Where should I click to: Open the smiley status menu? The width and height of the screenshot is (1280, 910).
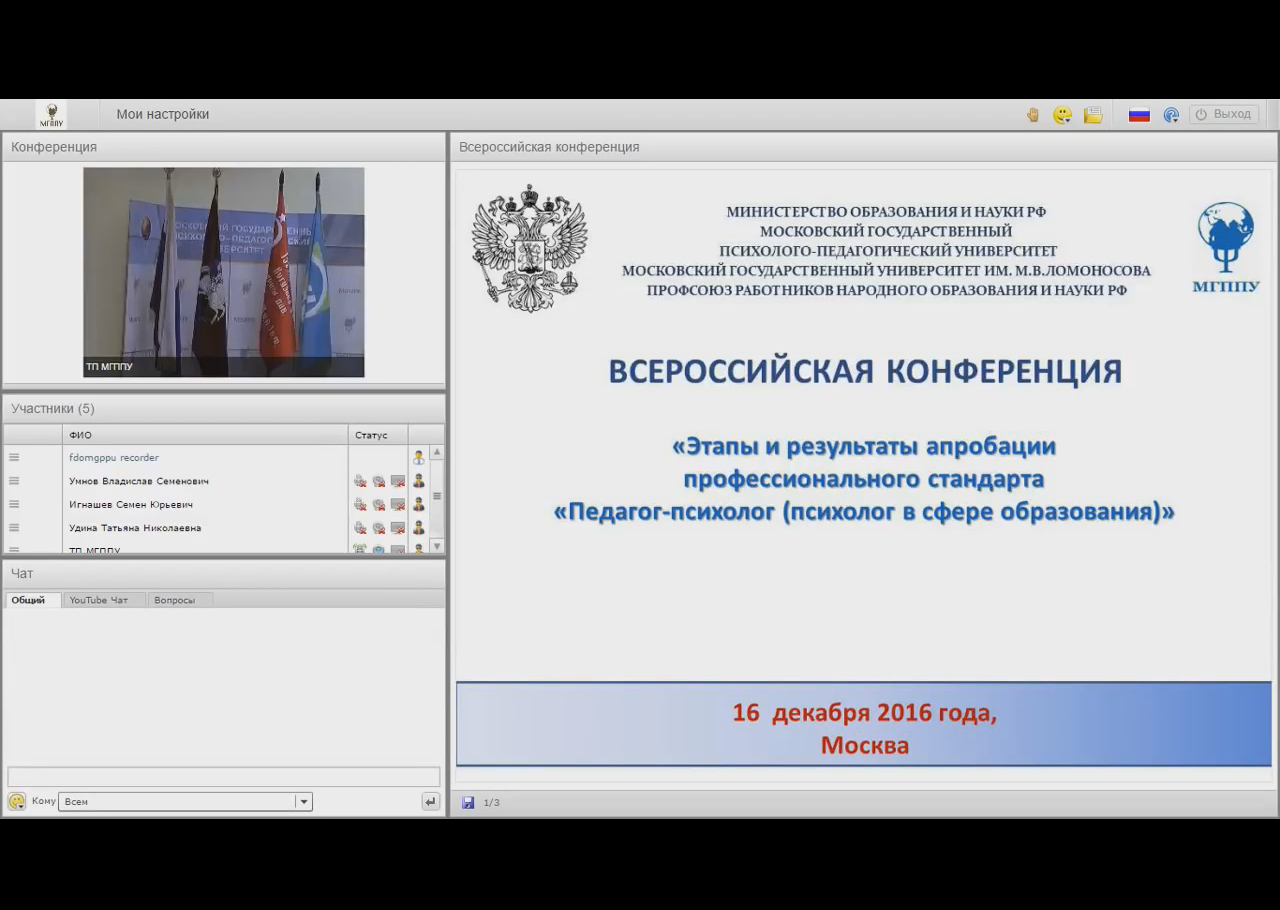coord(1062,115)
